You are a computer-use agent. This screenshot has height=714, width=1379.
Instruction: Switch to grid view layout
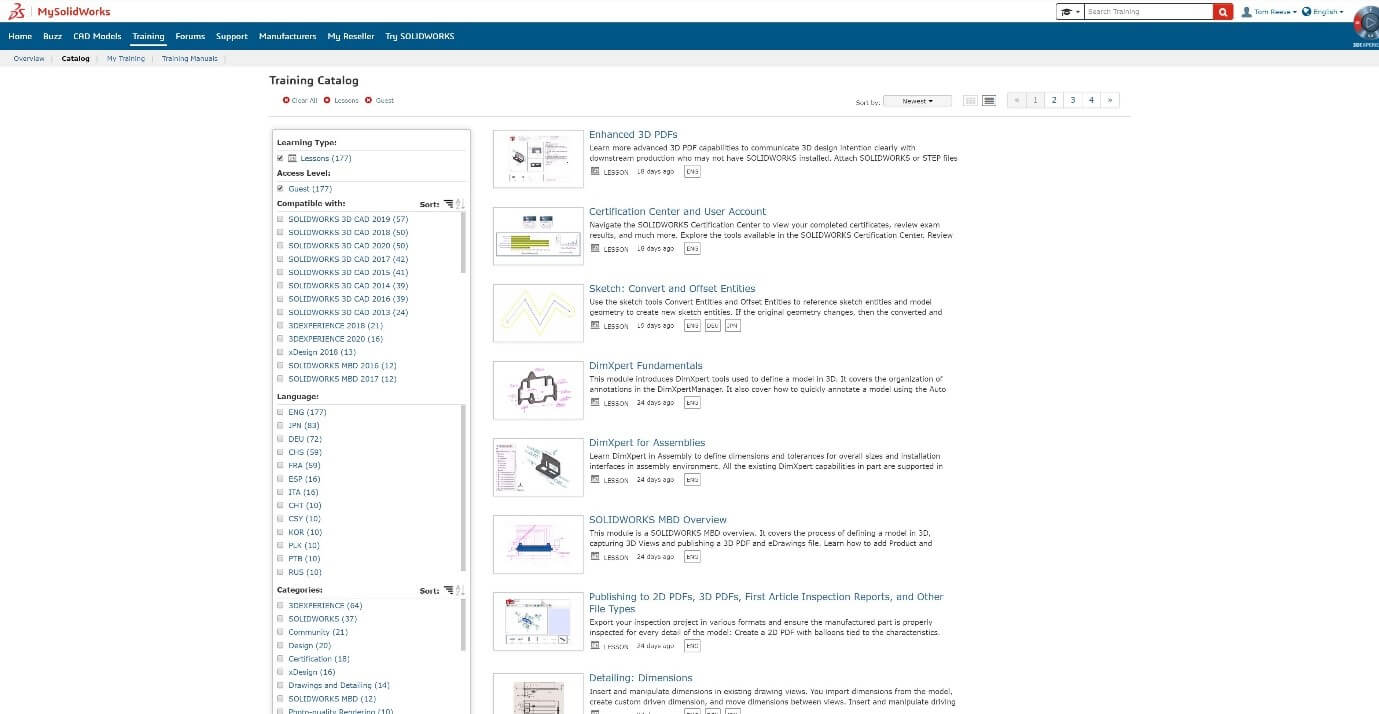coord(970,100)
